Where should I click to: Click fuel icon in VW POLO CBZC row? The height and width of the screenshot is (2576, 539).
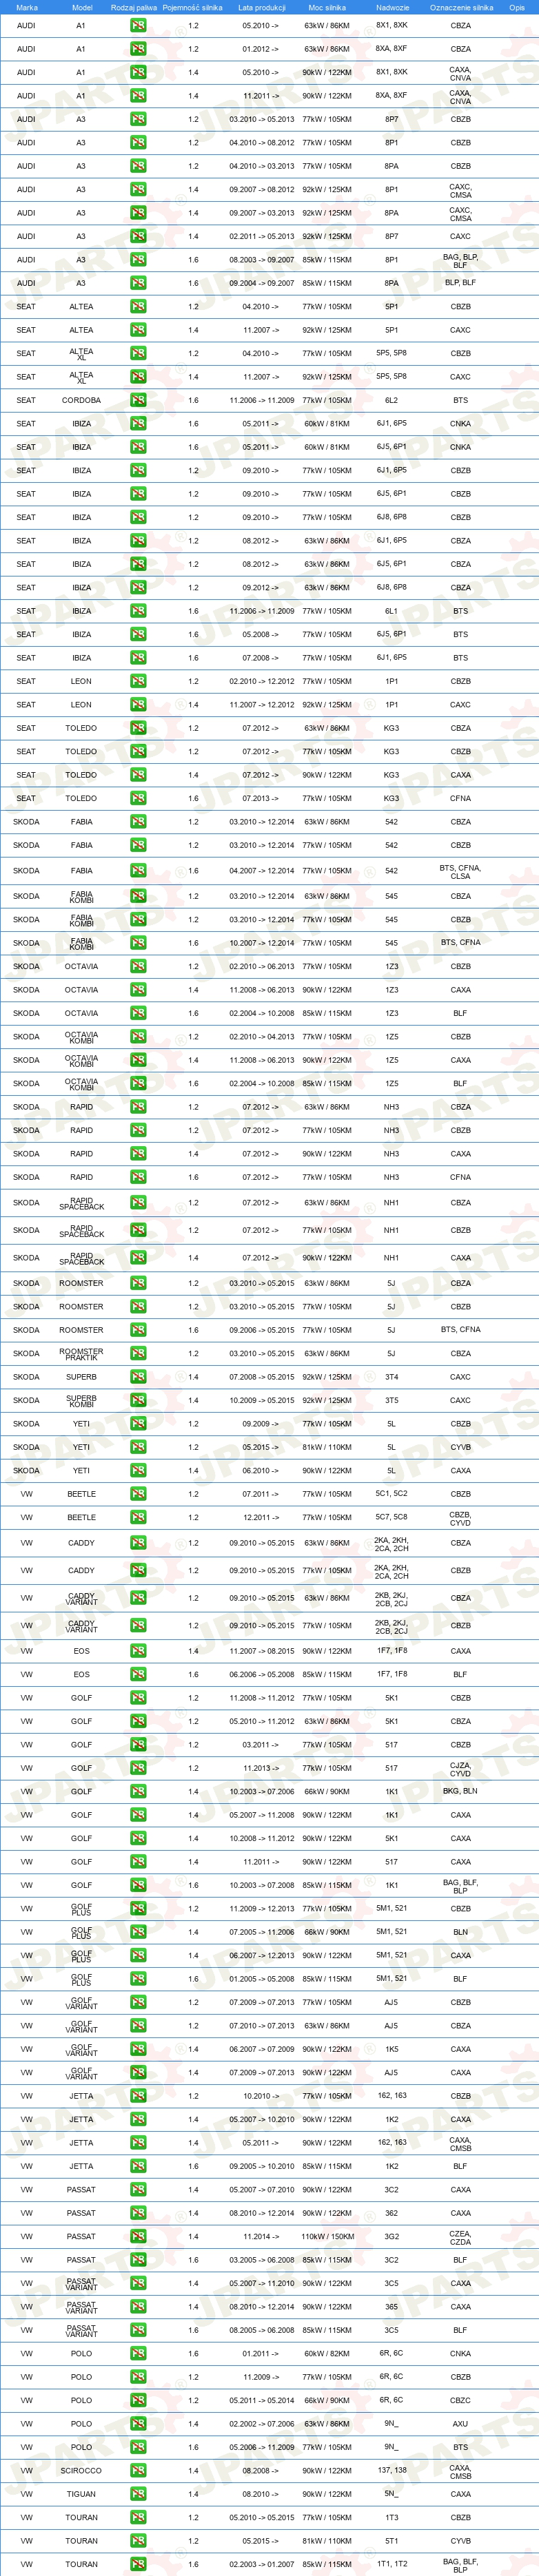138,2400
